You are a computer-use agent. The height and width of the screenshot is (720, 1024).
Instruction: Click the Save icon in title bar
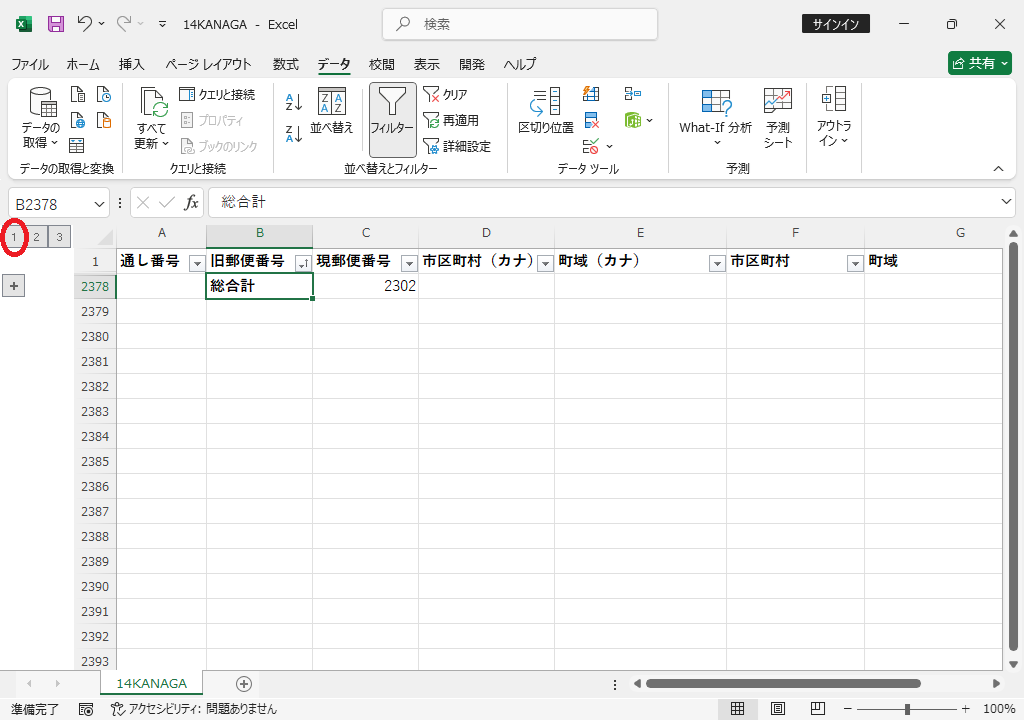(x=56, y=24)
